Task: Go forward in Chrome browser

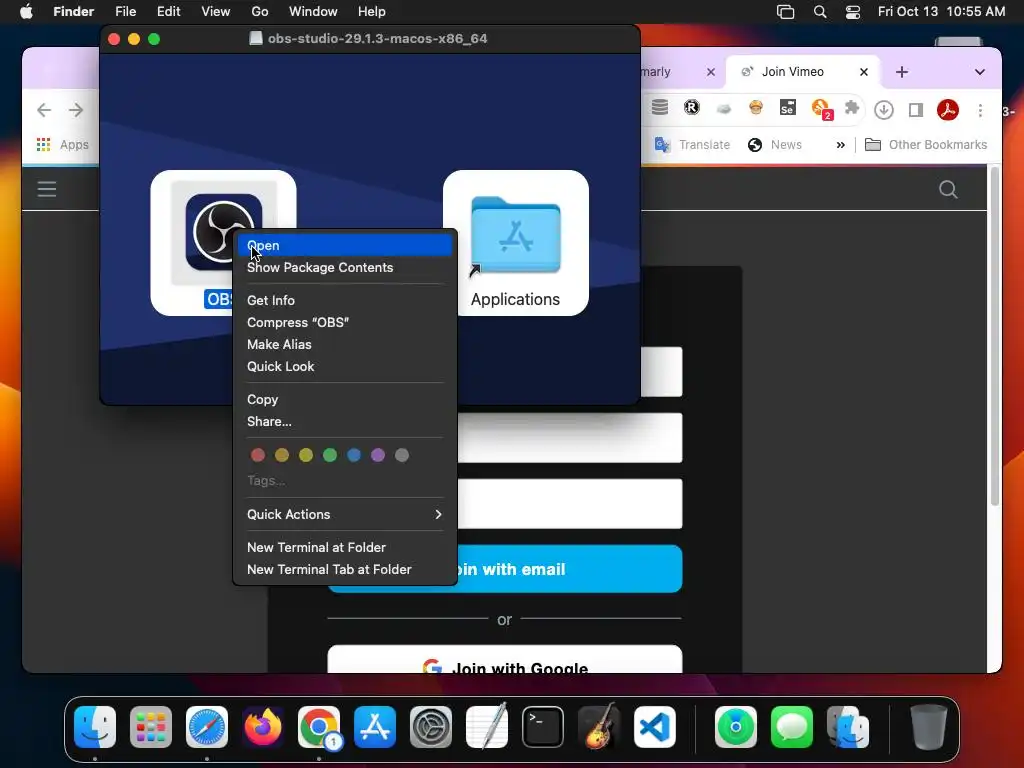Action: pos(76,110)
